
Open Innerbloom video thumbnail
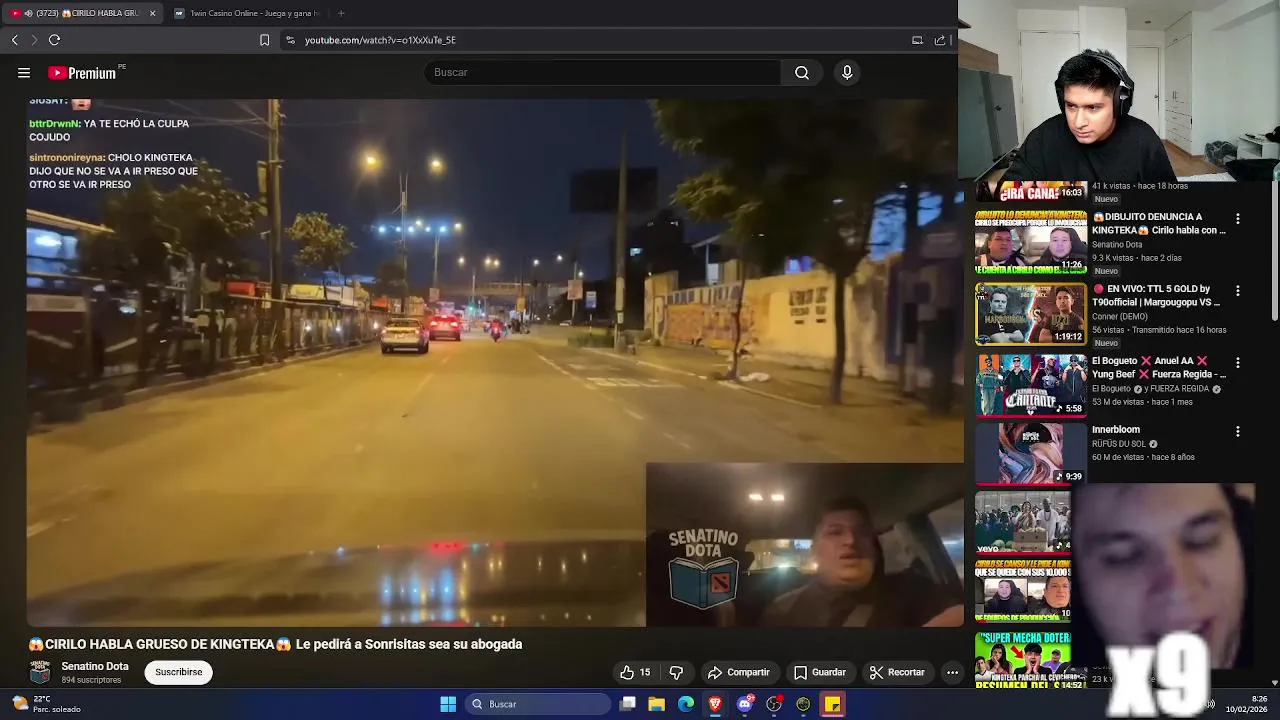[1031, 454]
